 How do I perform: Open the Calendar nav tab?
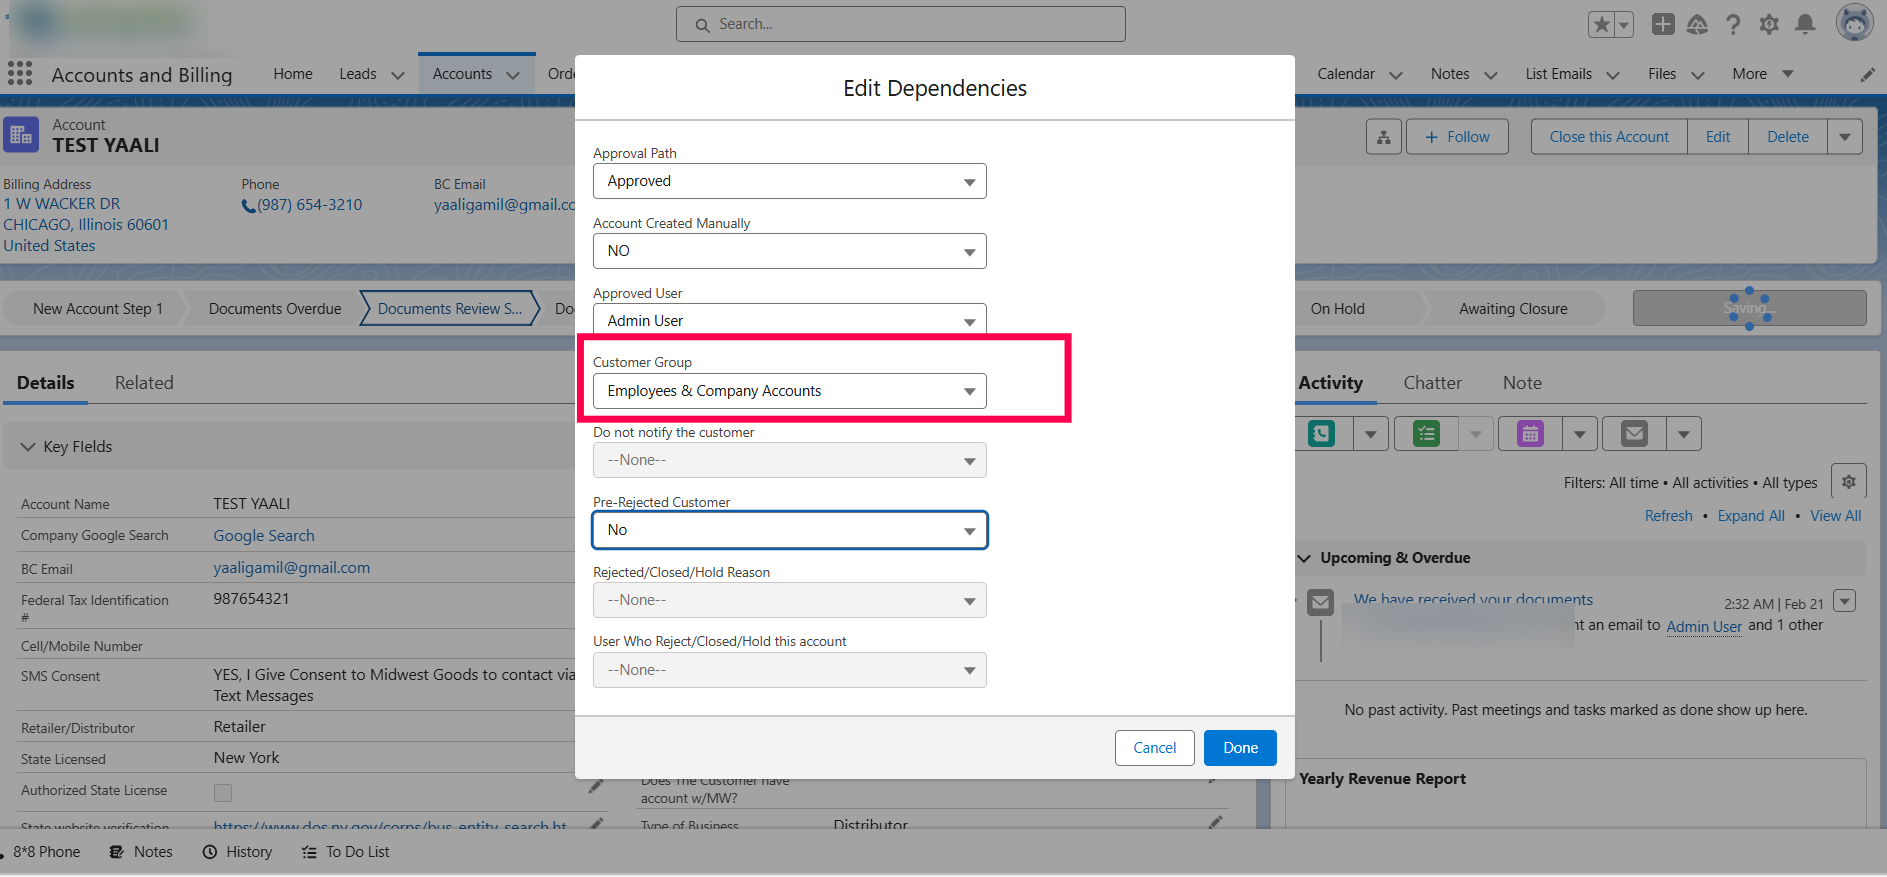[x=1346, y=74]
